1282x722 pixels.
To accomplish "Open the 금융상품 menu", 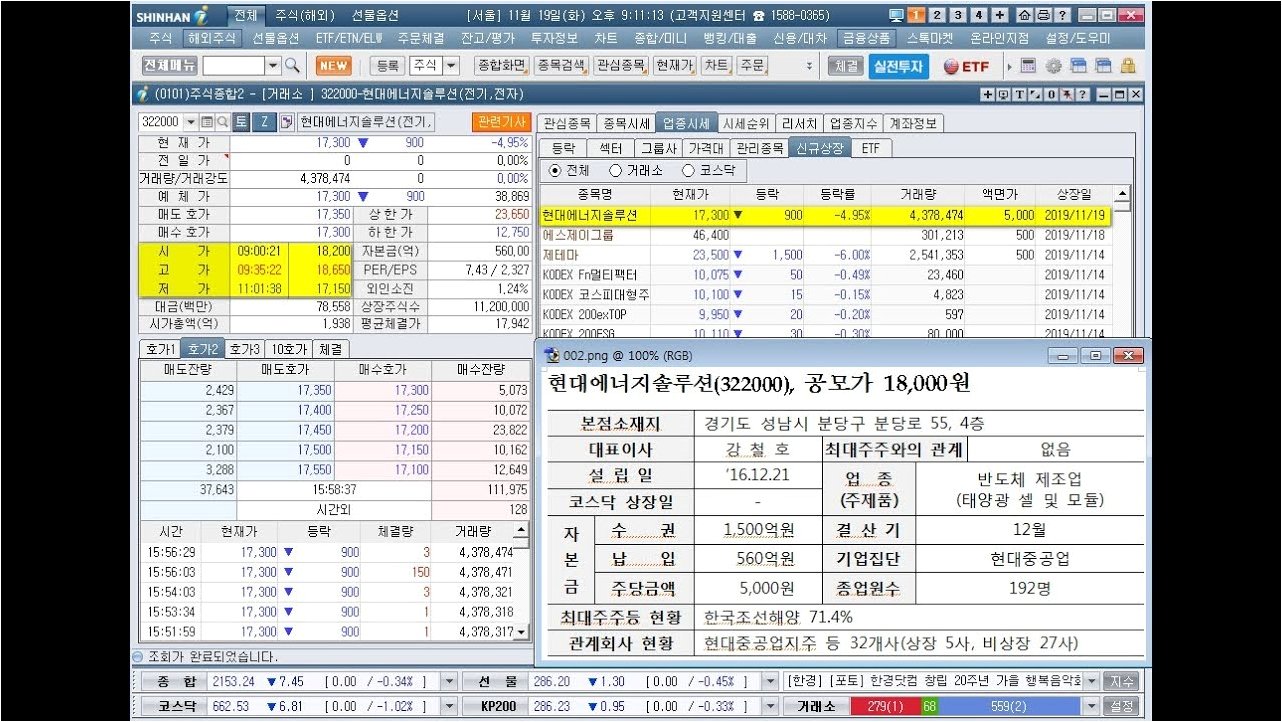I will pos(866,39).
